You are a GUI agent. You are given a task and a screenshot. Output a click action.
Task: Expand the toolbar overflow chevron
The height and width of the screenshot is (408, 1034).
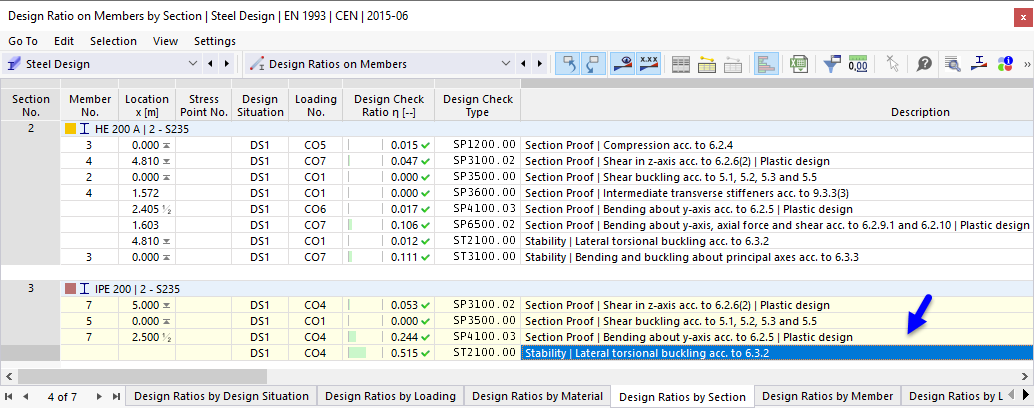click(1026, 64)
